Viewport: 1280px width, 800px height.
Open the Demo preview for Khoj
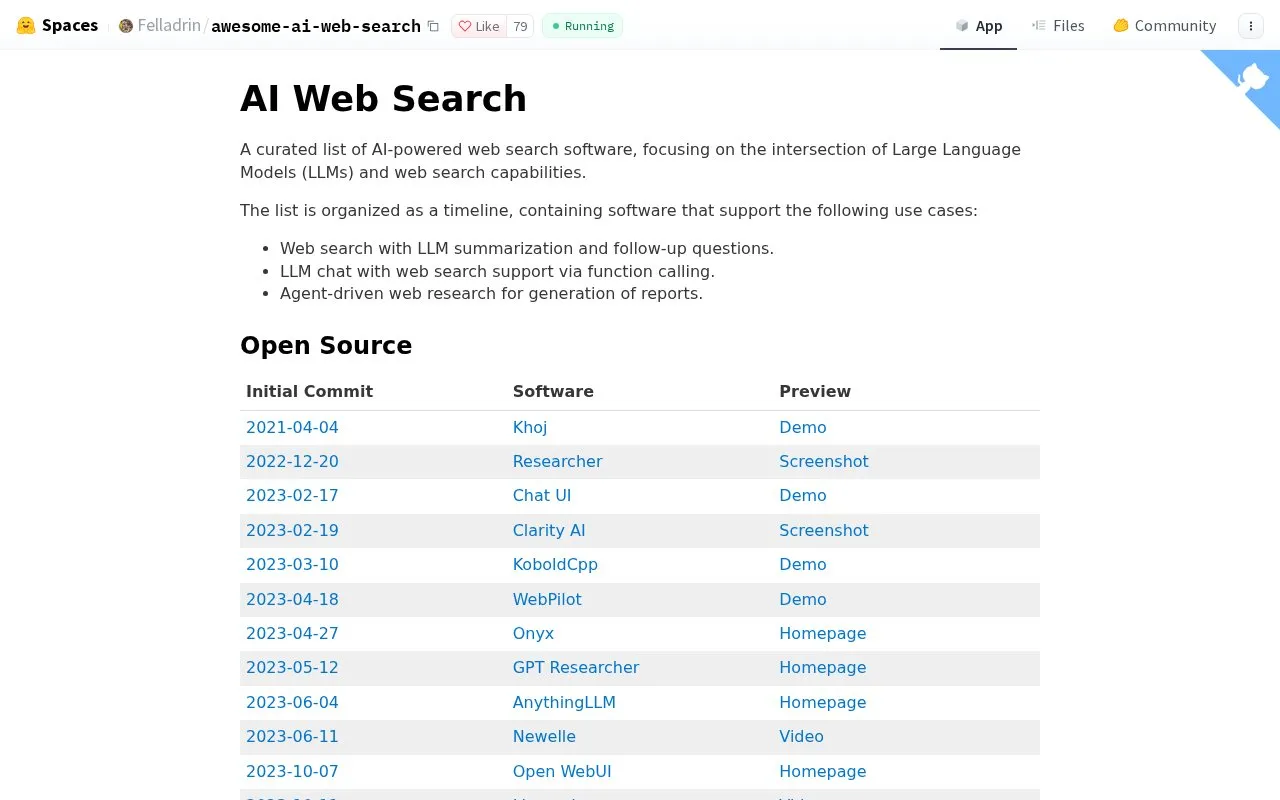click(803, 427)
